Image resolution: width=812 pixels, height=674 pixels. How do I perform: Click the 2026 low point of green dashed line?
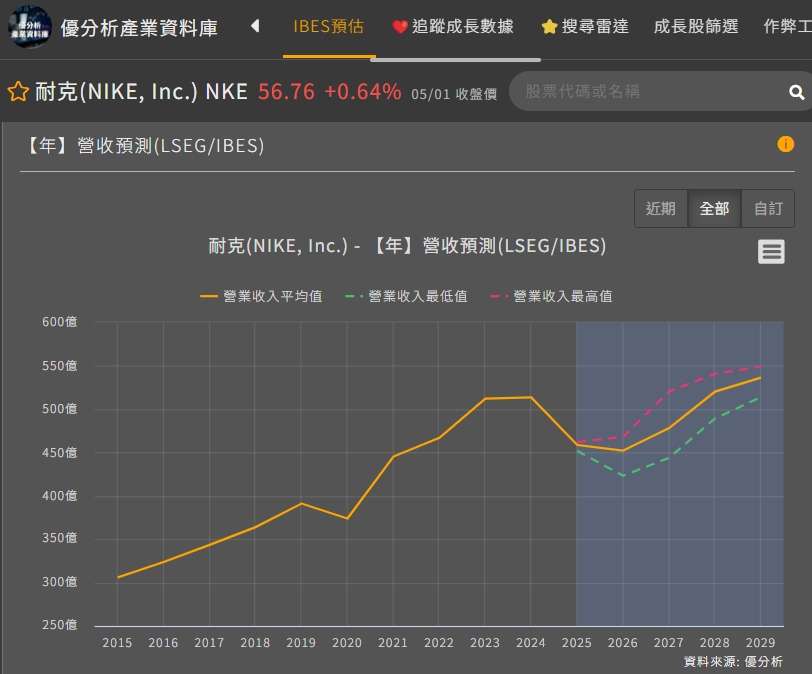pos(623,476)
